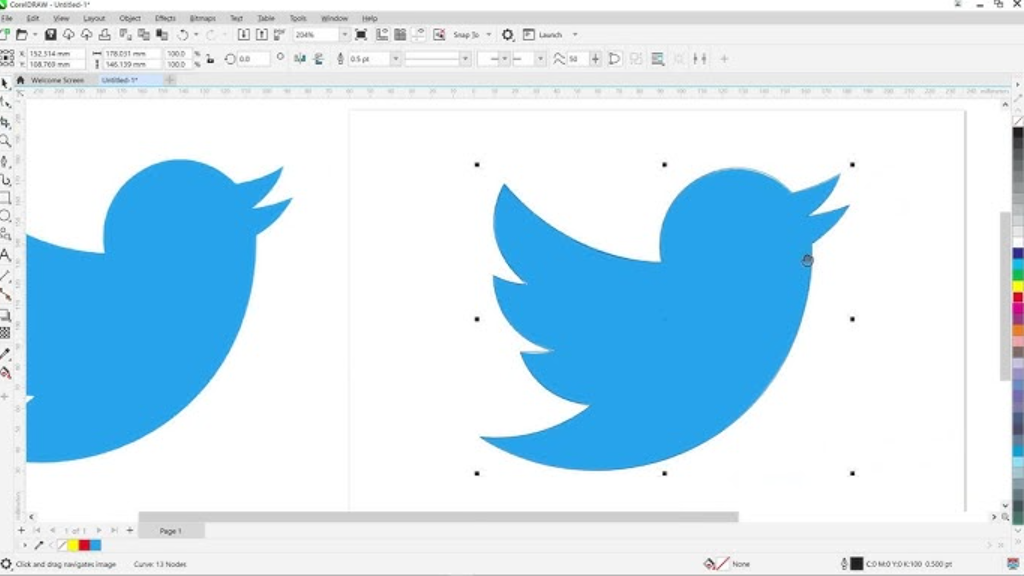The height and width of the screenshot is (576, 1024).
Task: Open the Welcome Screen home icon
Action: point(20,80)
